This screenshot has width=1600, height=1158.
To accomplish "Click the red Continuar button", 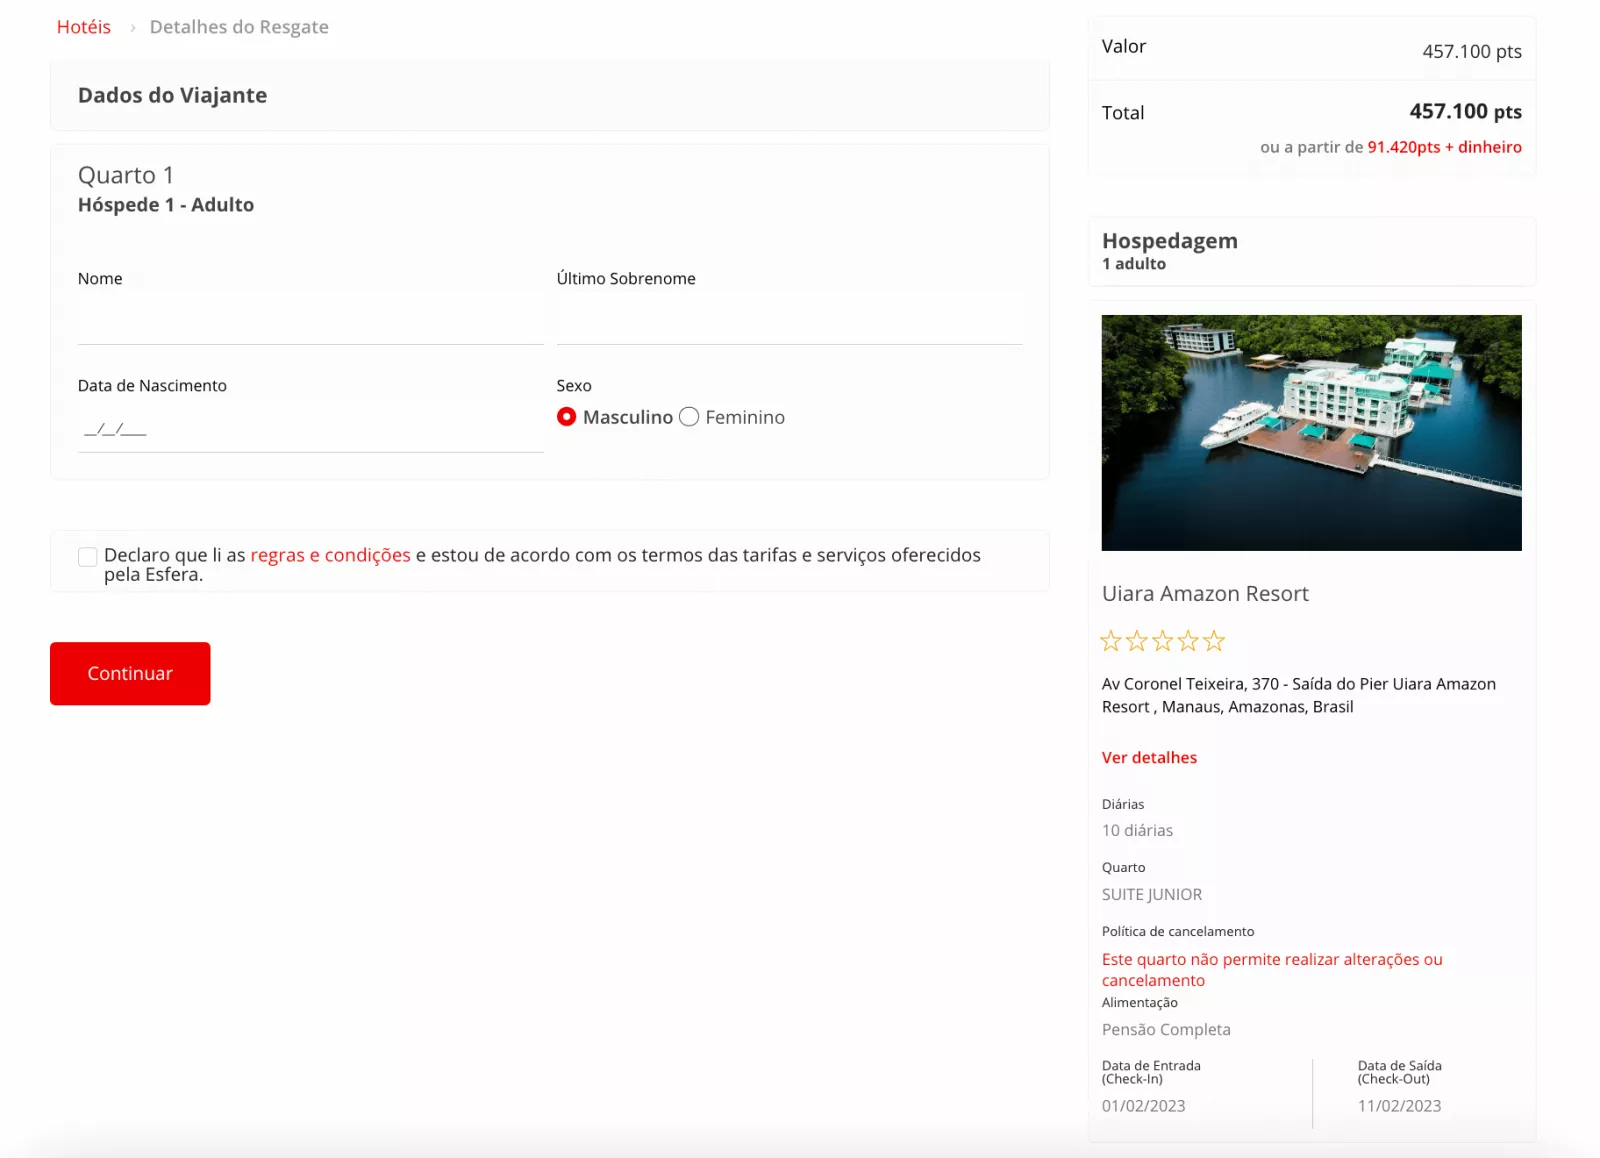I will pyautogui.click(x=130, y=673).
